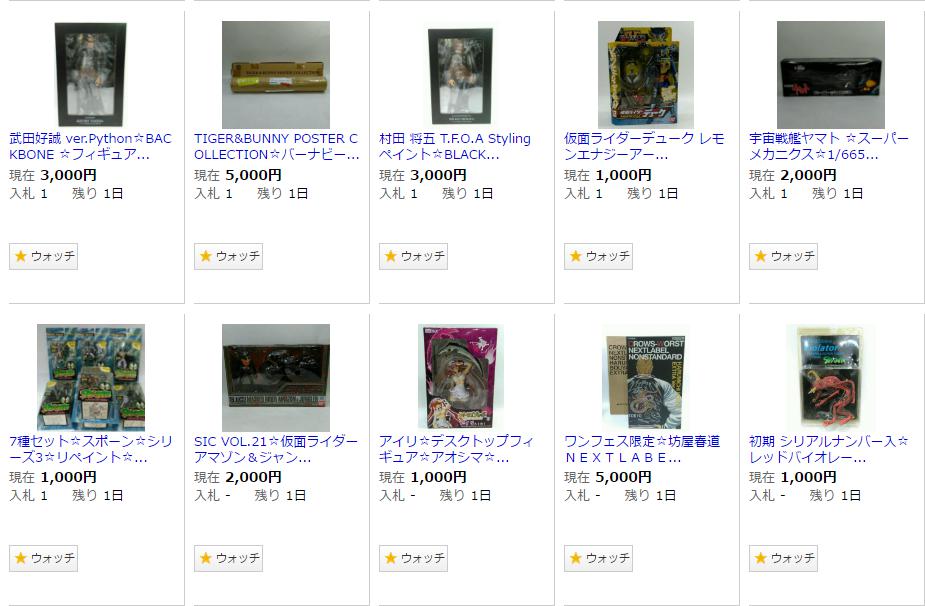Open 宇宙戦艦ヤマト スーパーメカニクス title link
The height and width of the screenshot is (606, 925).
[829, 146]
